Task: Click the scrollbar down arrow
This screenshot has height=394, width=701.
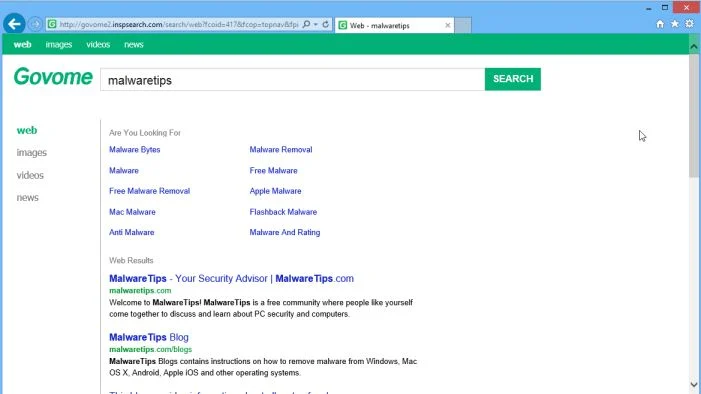Action: point(694,385)
